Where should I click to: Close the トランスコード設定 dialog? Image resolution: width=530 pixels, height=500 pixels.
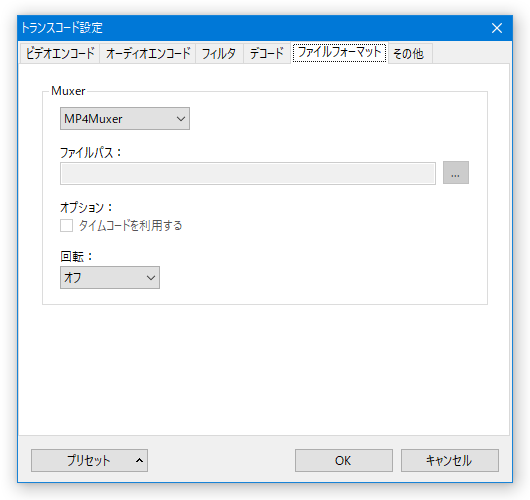(x=497, y=28)
